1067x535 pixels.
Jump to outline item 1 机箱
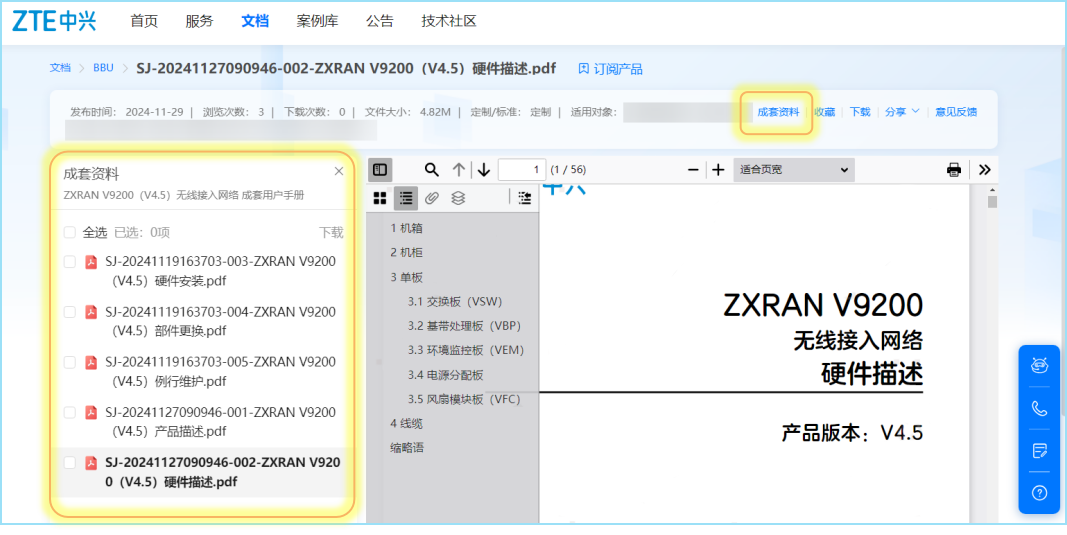click(x=406, y=228)
